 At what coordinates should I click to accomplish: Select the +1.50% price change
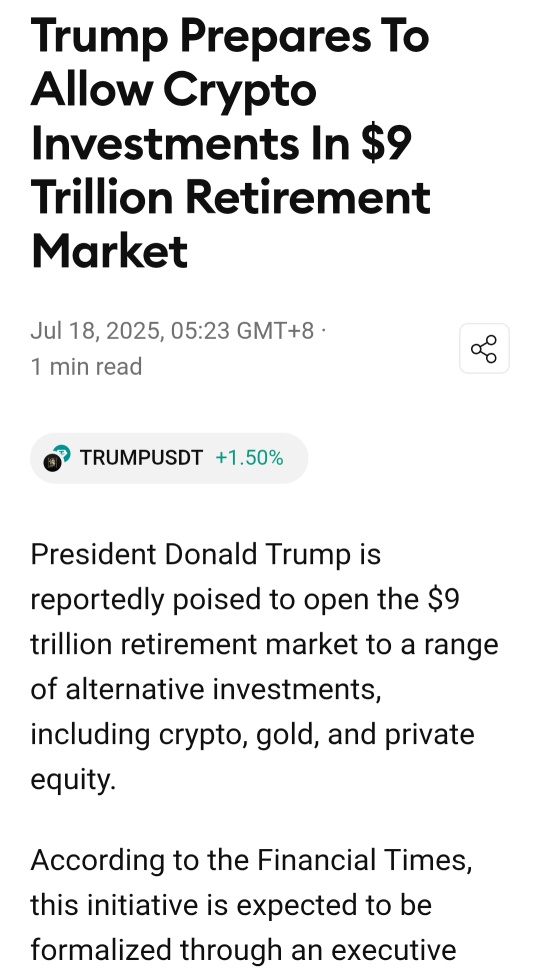pyautogui.click(x=249, y=458)
